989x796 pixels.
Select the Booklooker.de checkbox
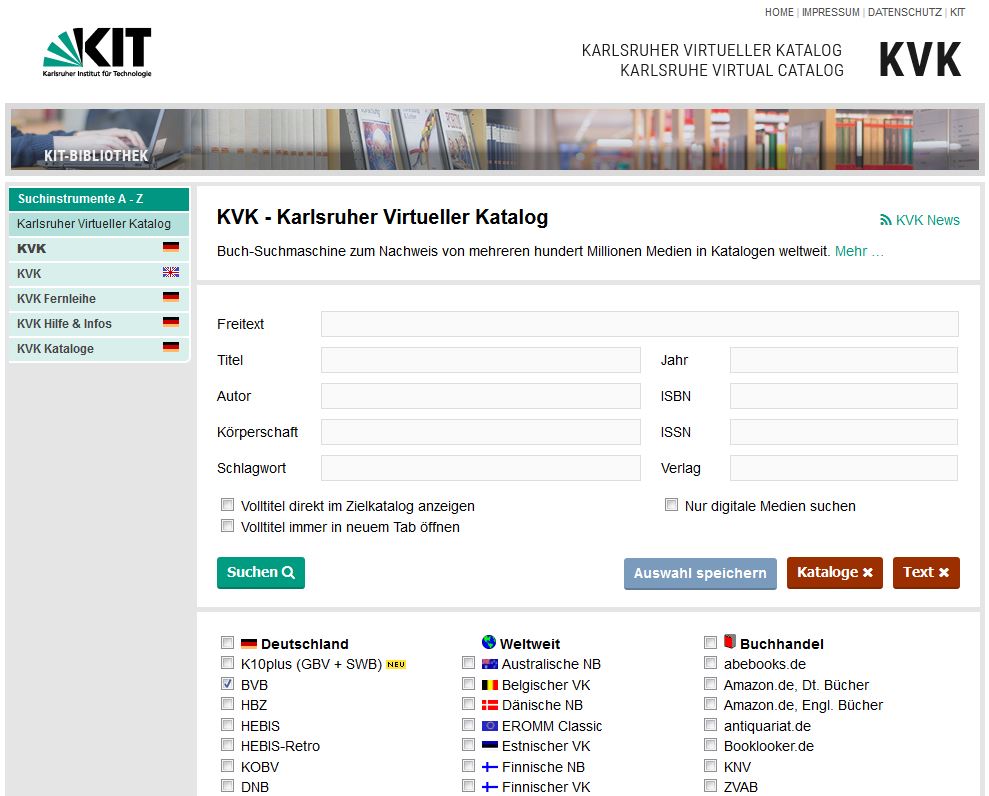[710, 745]
